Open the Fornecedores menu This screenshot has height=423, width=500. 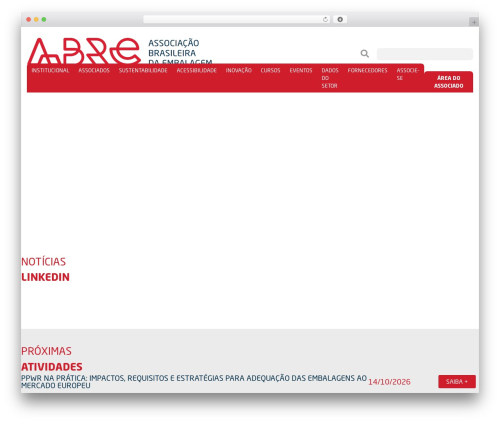(367, 70)
